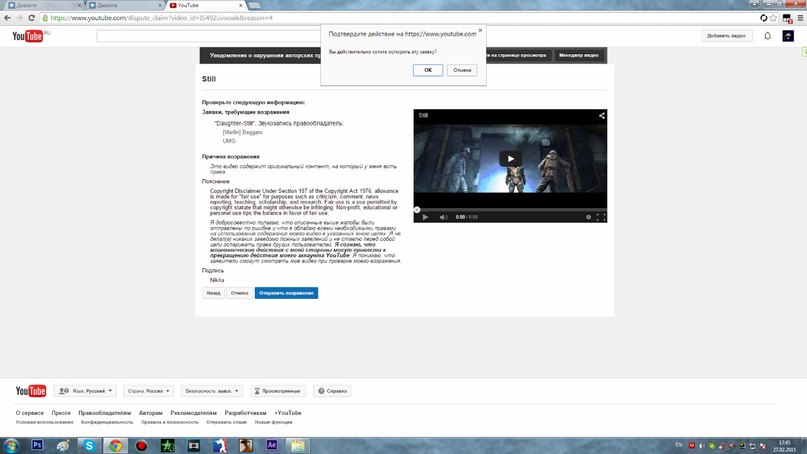Open the О сервисе footer link
The width and height of the screenshot is (807, 454).
point(30,413)
